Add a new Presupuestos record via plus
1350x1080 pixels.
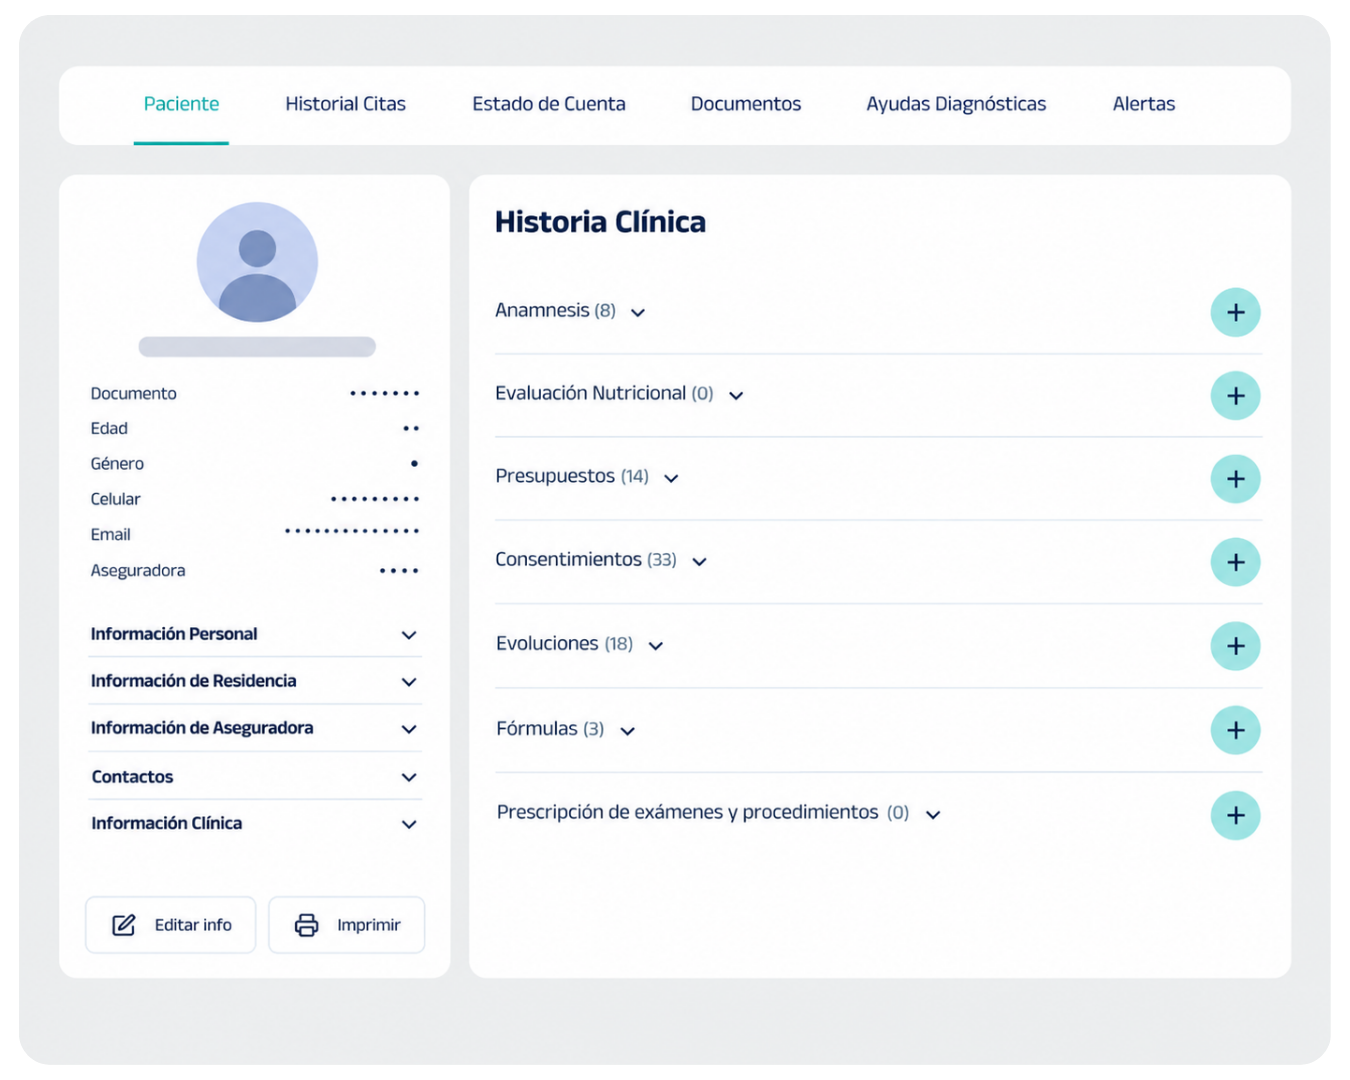pyautogui.click(x=1235, y=479)
